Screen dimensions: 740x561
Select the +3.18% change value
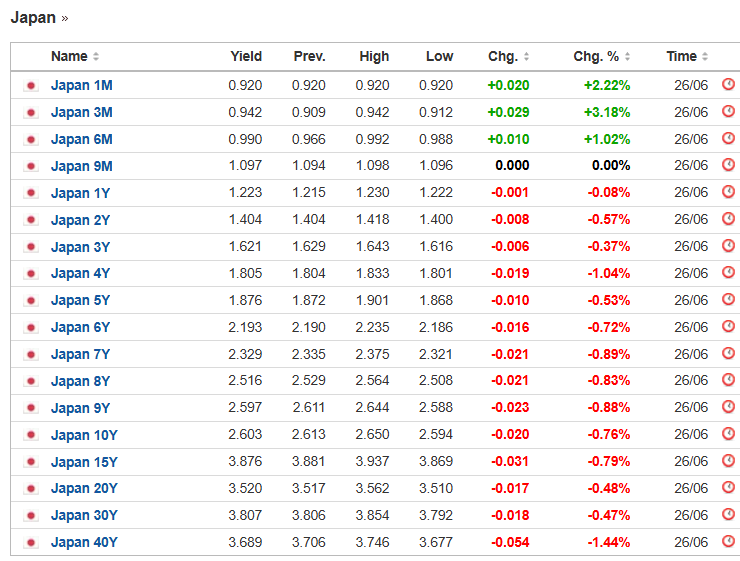pos(607,112)
